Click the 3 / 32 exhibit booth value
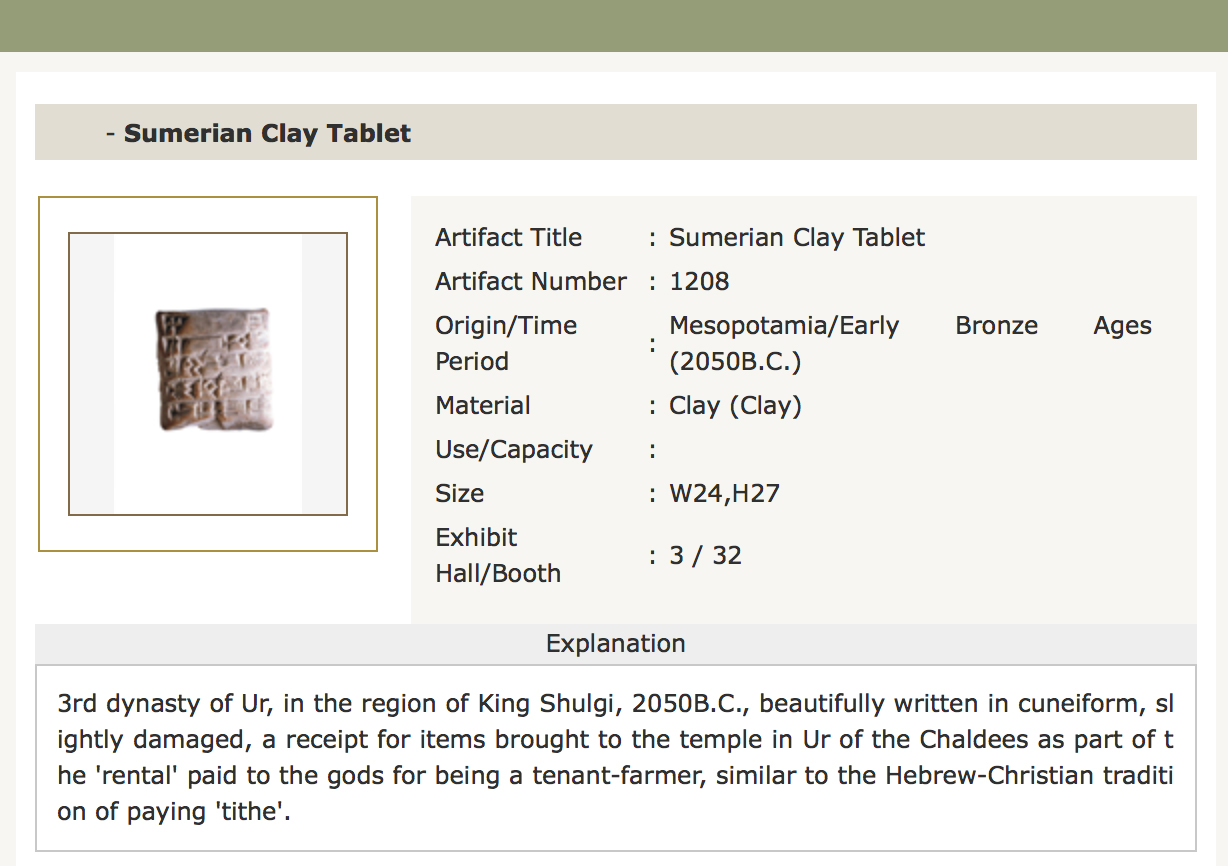1228x866 pixels. pos(705,555)
